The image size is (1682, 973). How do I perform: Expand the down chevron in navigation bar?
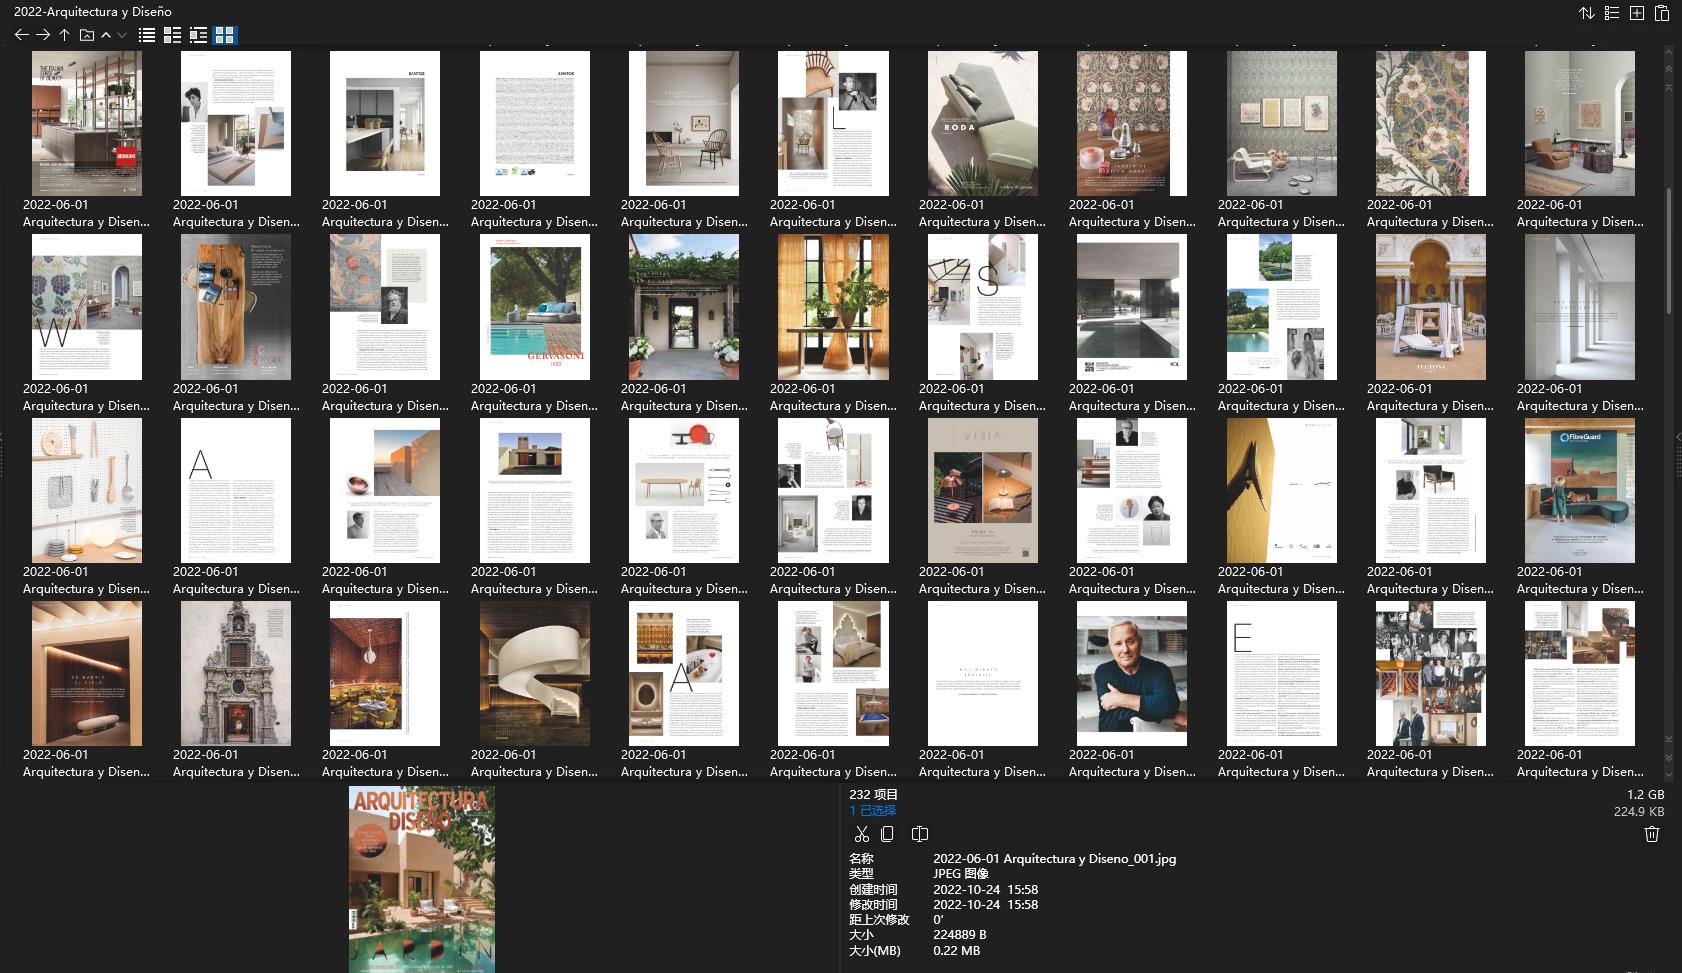pos(120,34)
